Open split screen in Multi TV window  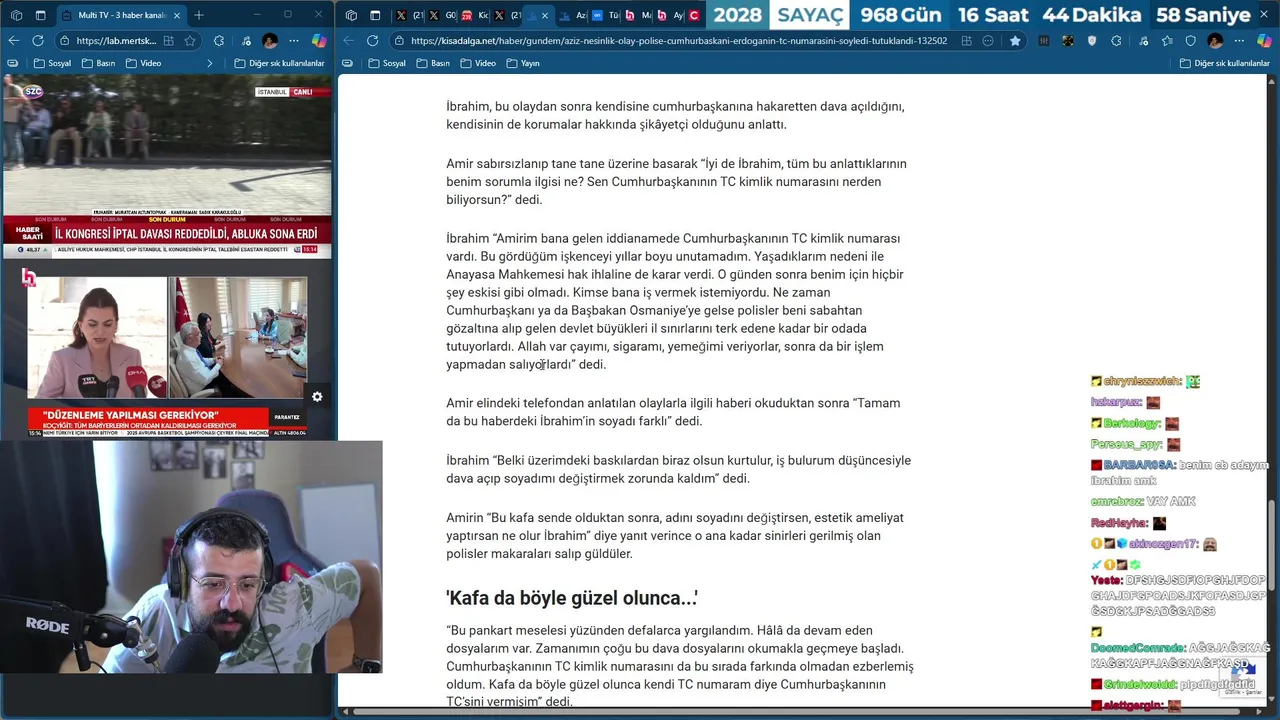coord(168,41)
